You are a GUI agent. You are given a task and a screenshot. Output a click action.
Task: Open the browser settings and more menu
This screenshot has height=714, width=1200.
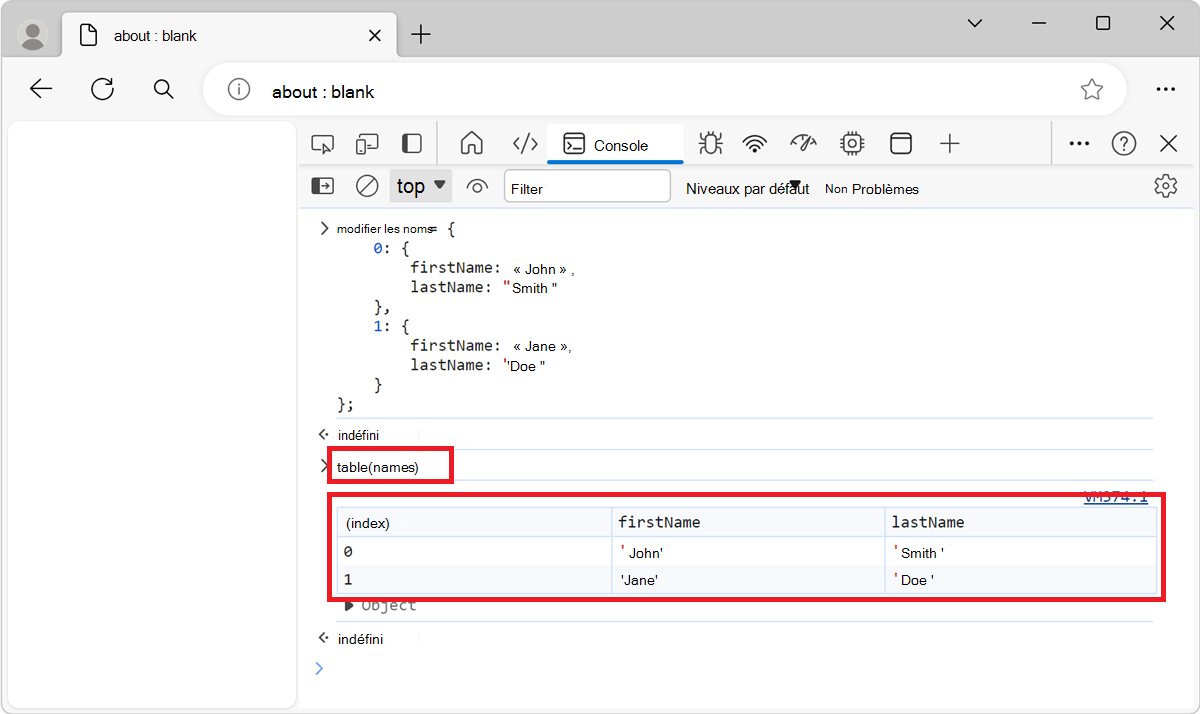click(1165, 89)
